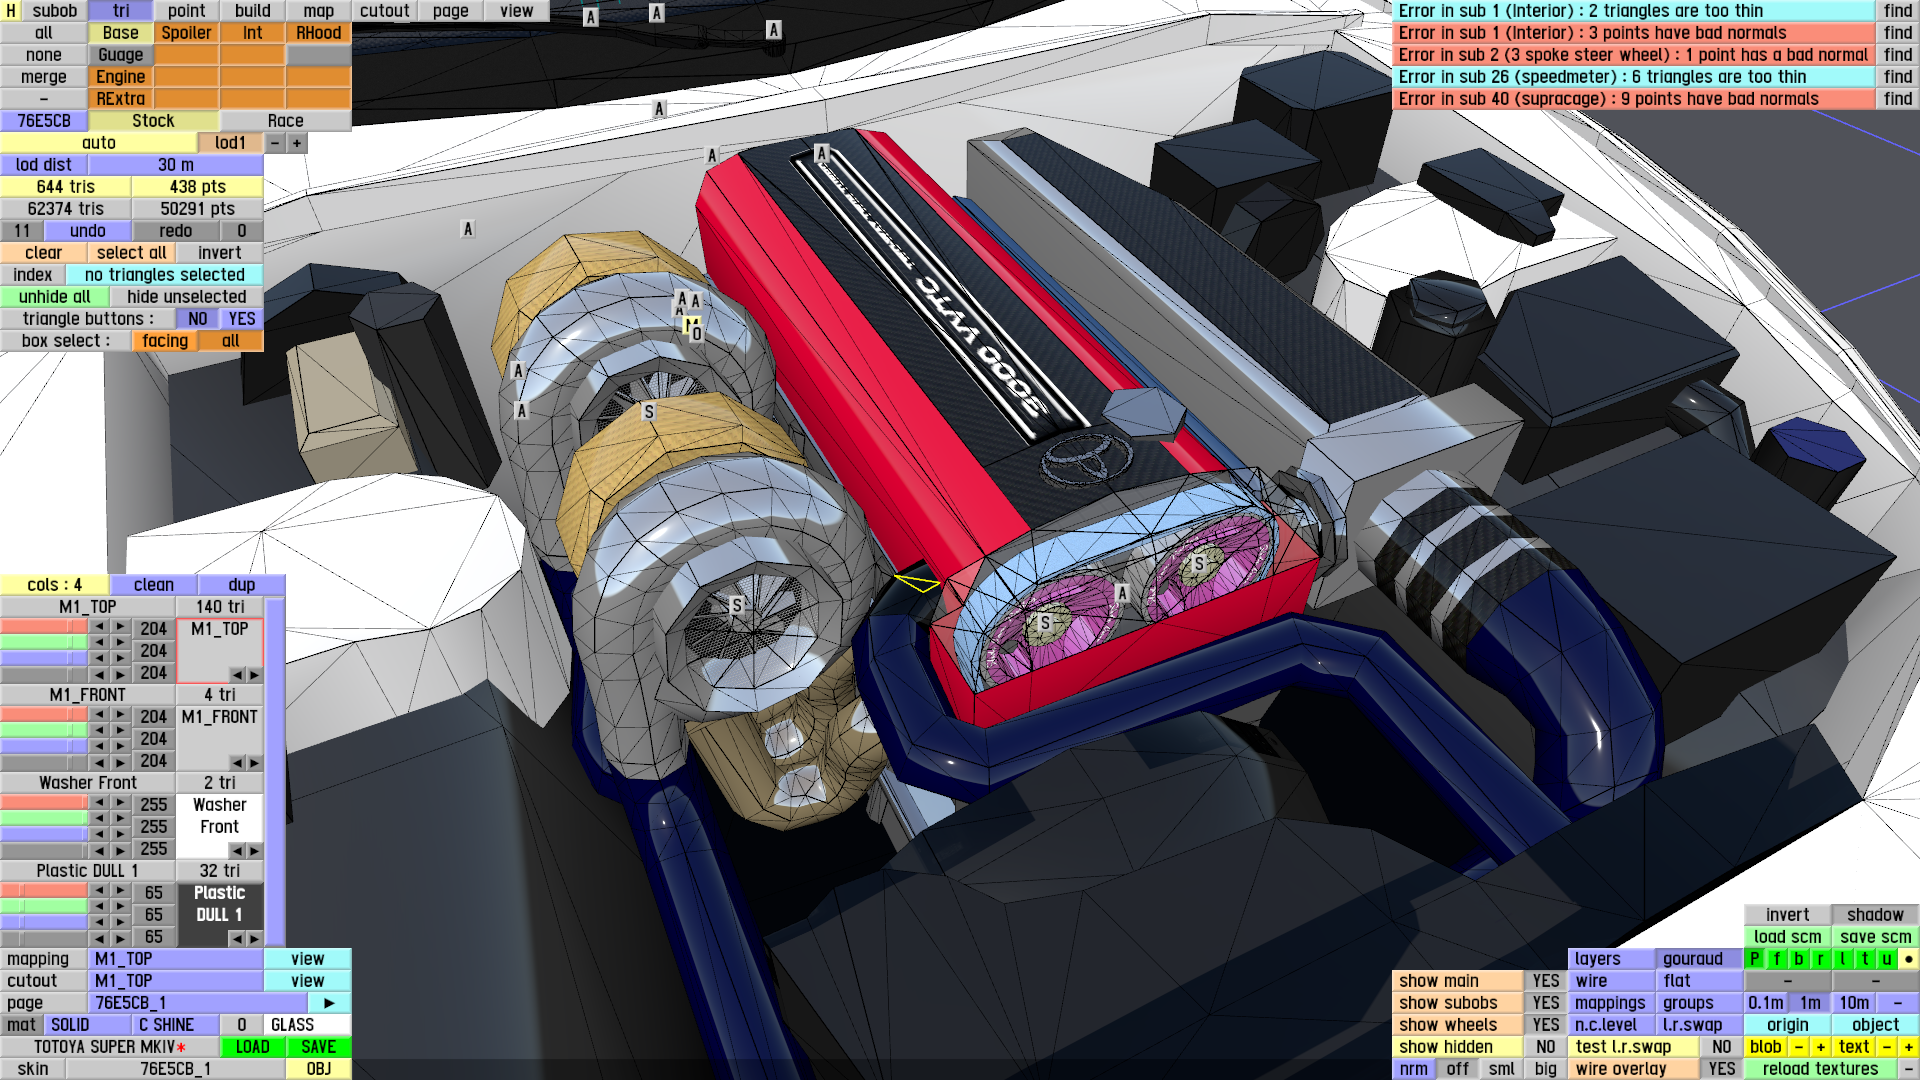Viewport: 1920px width, 1080px height.
Task: Open the mapping M1_TOP selector
Action: point(177,959)
